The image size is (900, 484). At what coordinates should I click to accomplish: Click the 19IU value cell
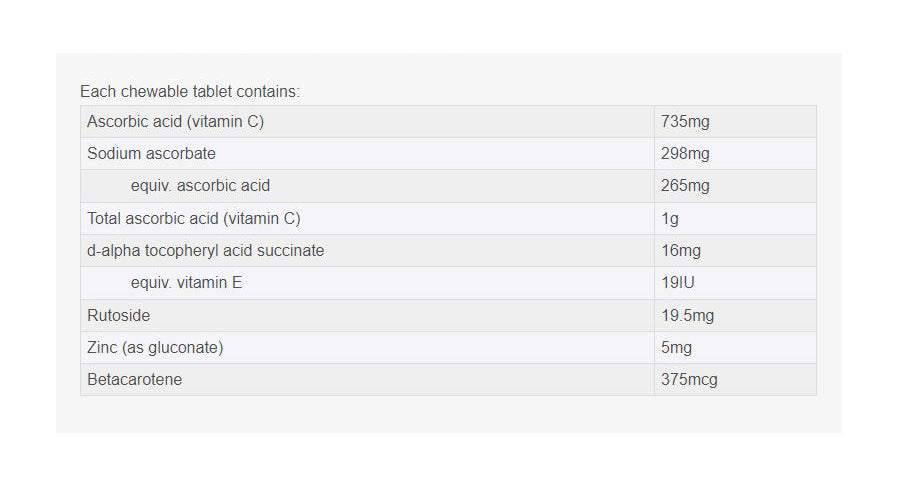677,283
